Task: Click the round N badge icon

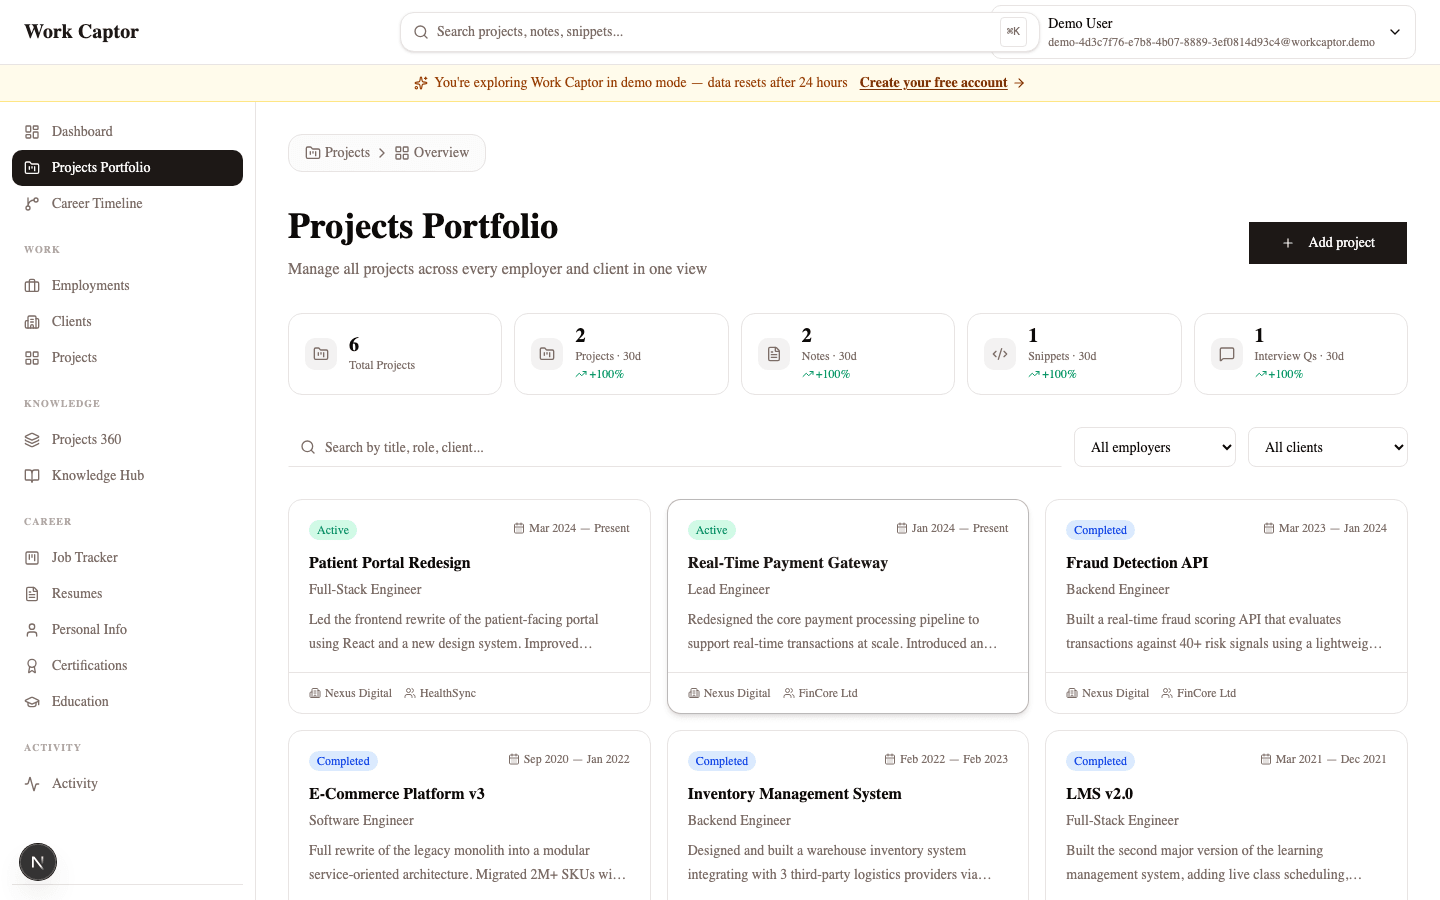Action: pyautogui.click(x=38, y=862)
